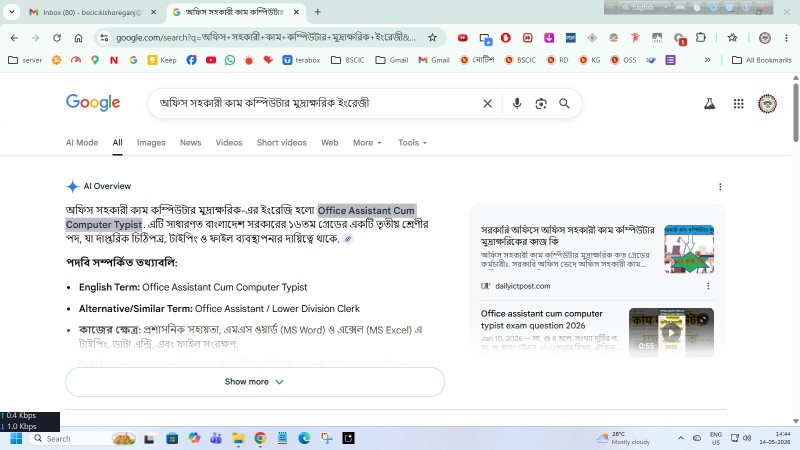Image resolution: width=800 pixels, height=450 pixels.
Task: Bookmark this page with star icon
Action: [432, 38]
